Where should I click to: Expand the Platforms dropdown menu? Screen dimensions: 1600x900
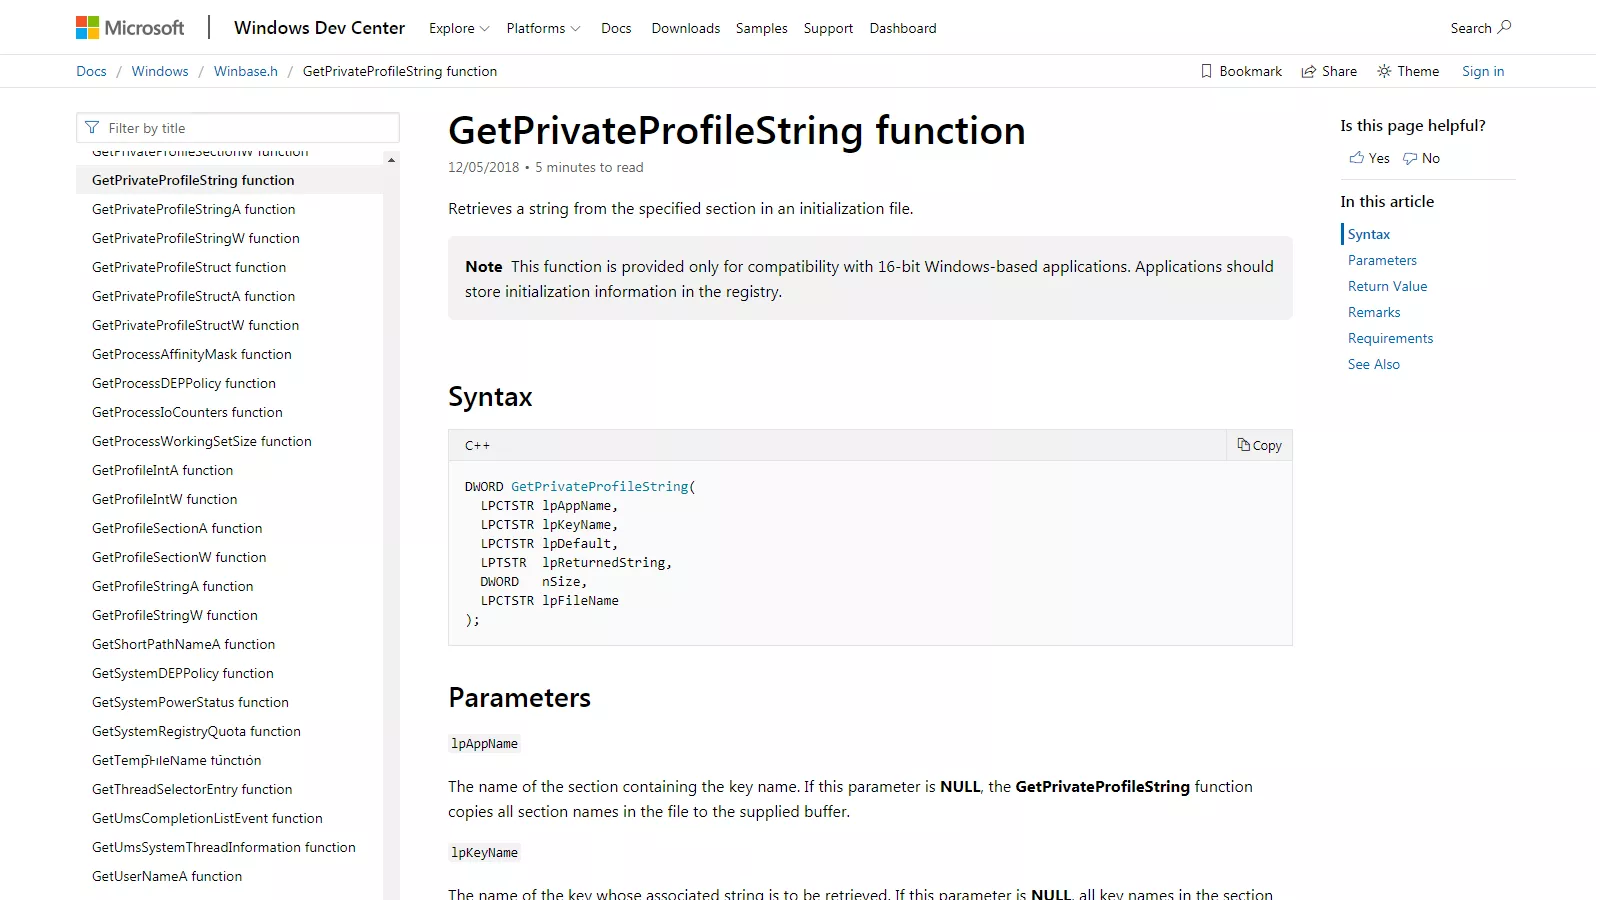click(x=543, y=28)
